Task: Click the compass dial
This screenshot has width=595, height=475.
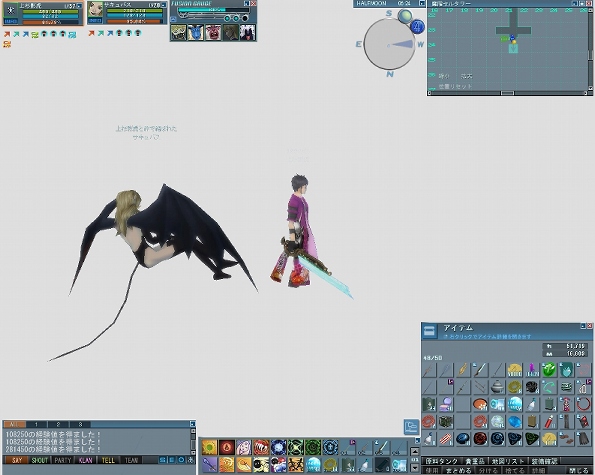Action: tap(389, 44)
